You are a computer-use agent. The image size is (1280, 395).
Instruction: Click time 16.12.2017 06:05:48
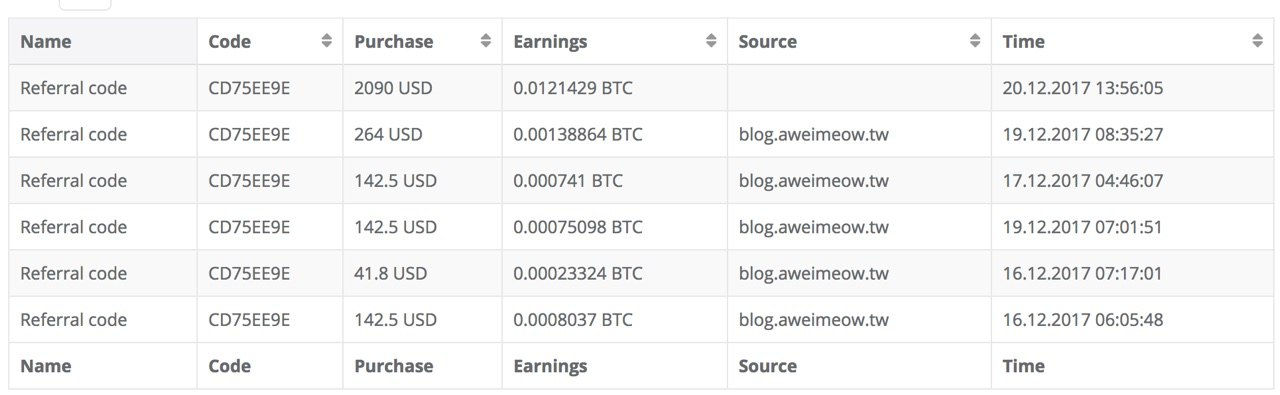point(1082,320)
